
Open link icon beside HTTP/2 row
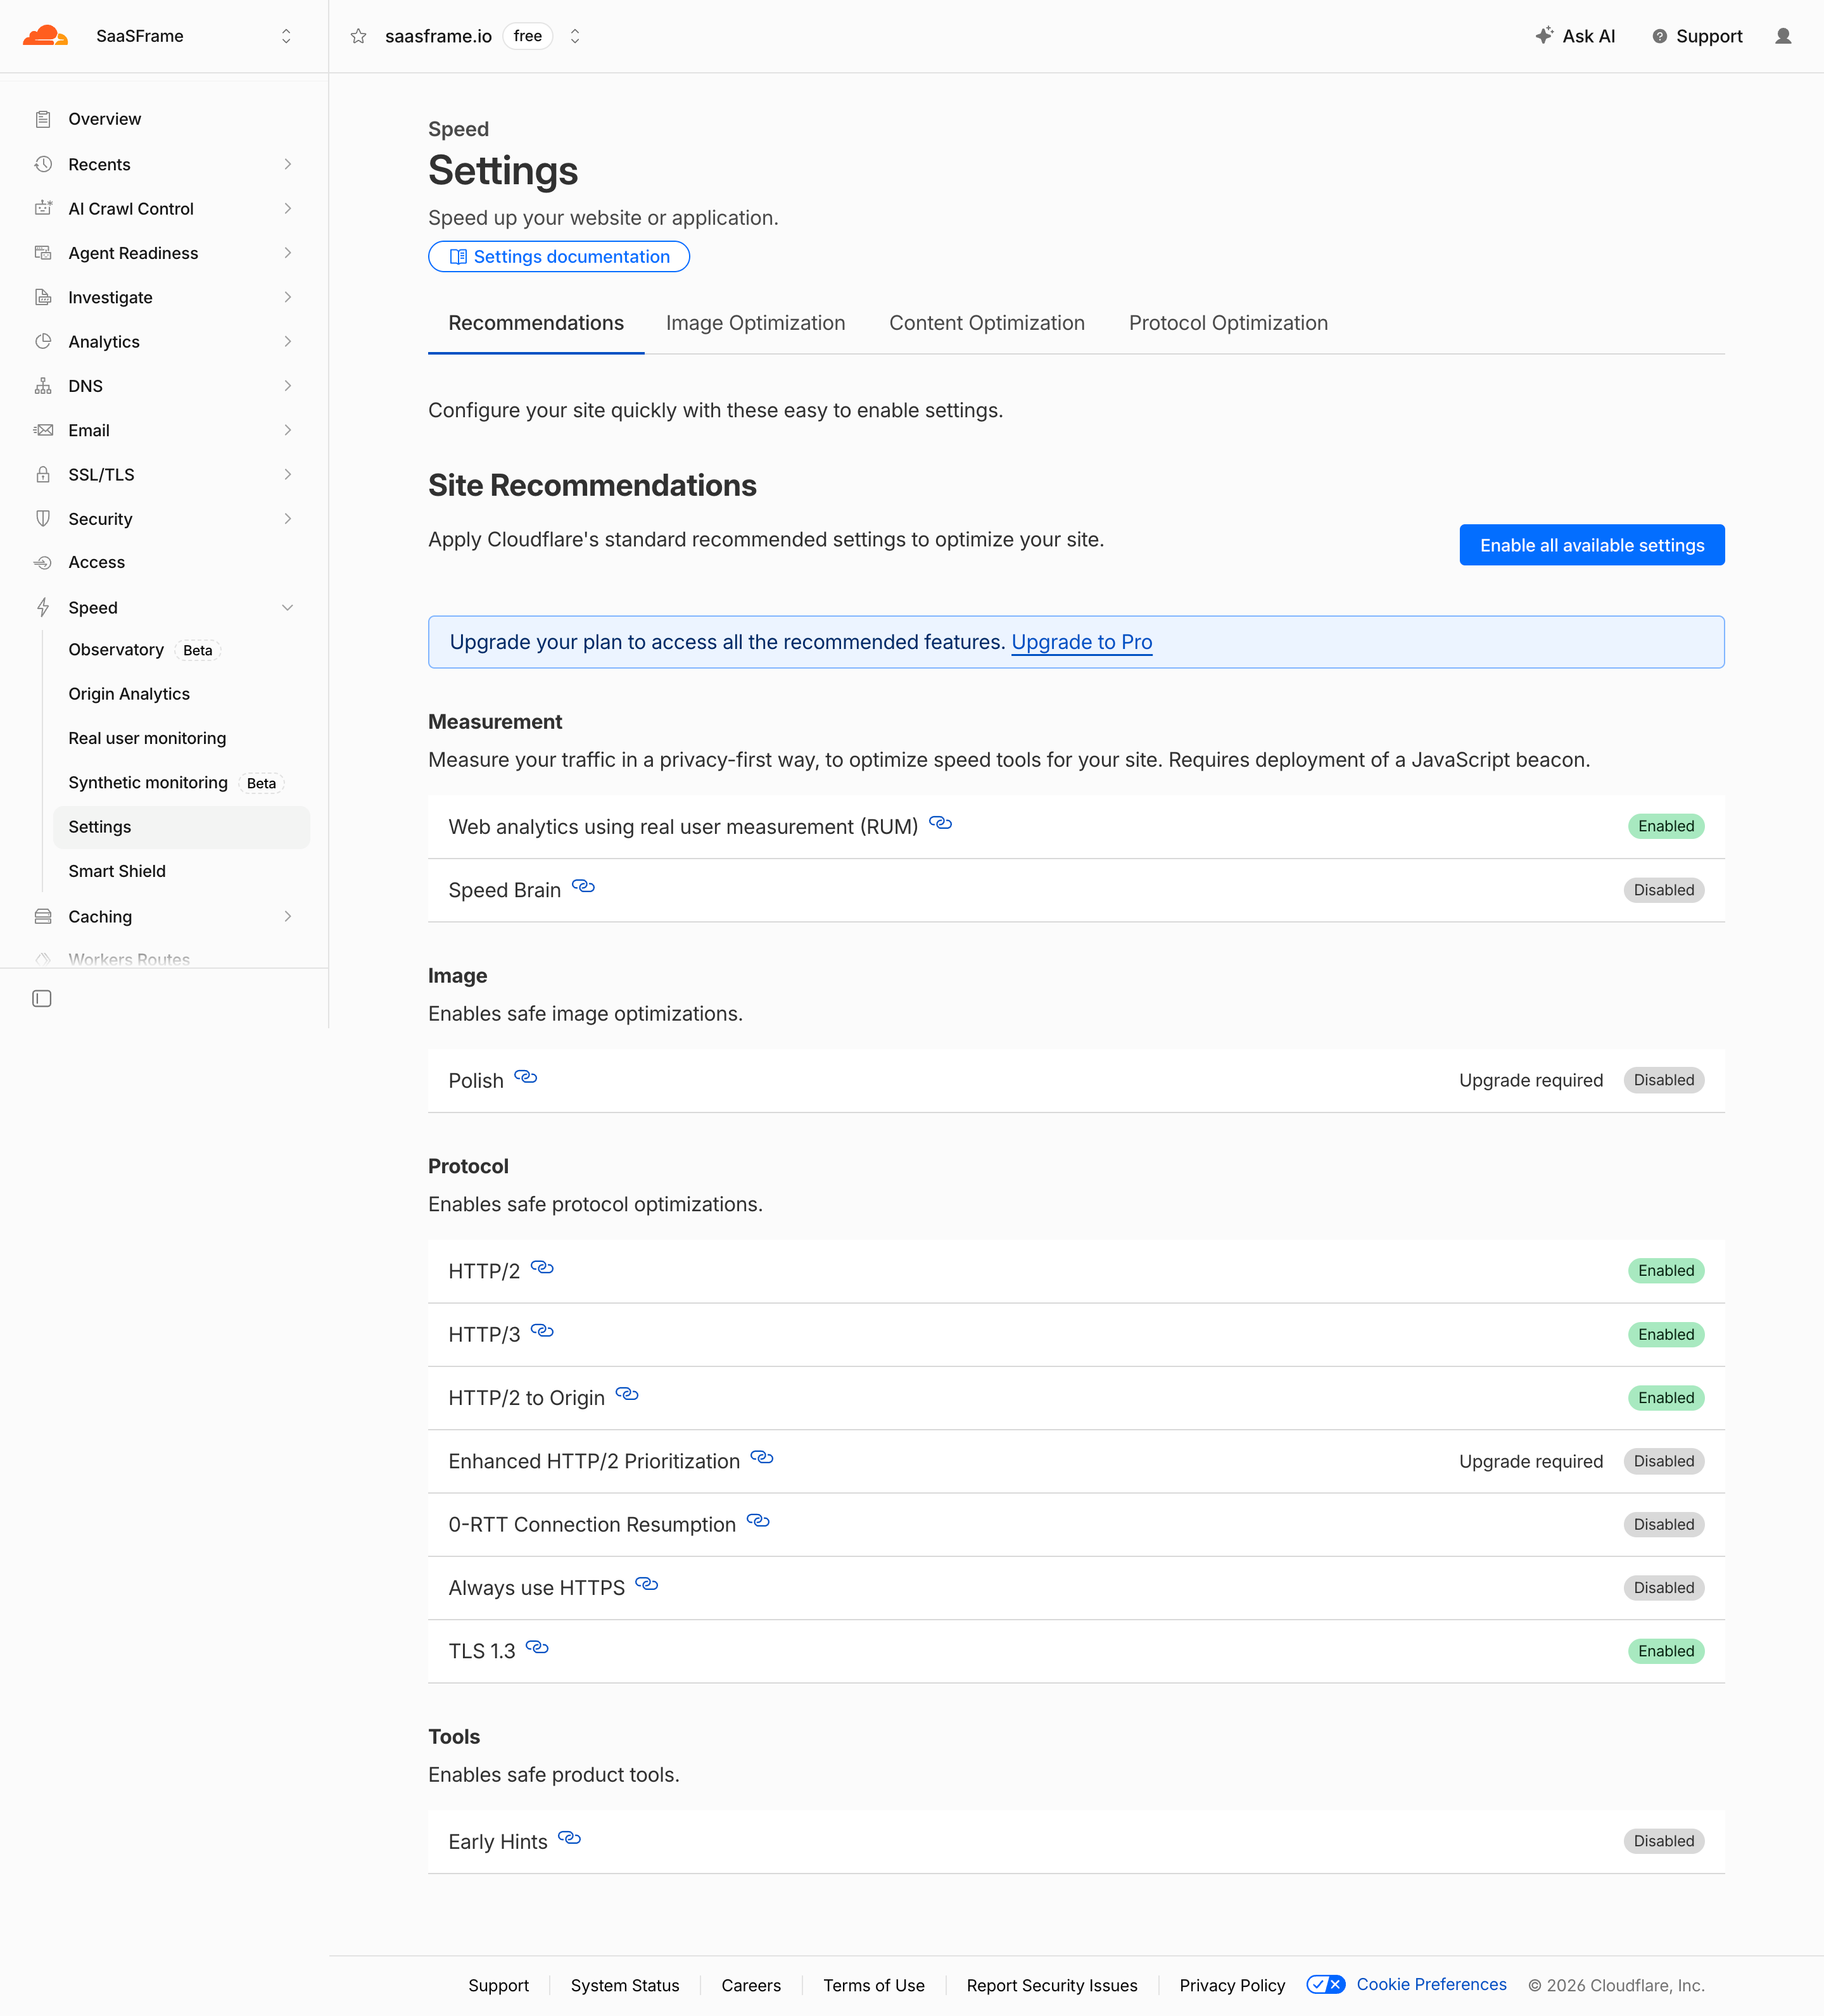coord(542,1267)
